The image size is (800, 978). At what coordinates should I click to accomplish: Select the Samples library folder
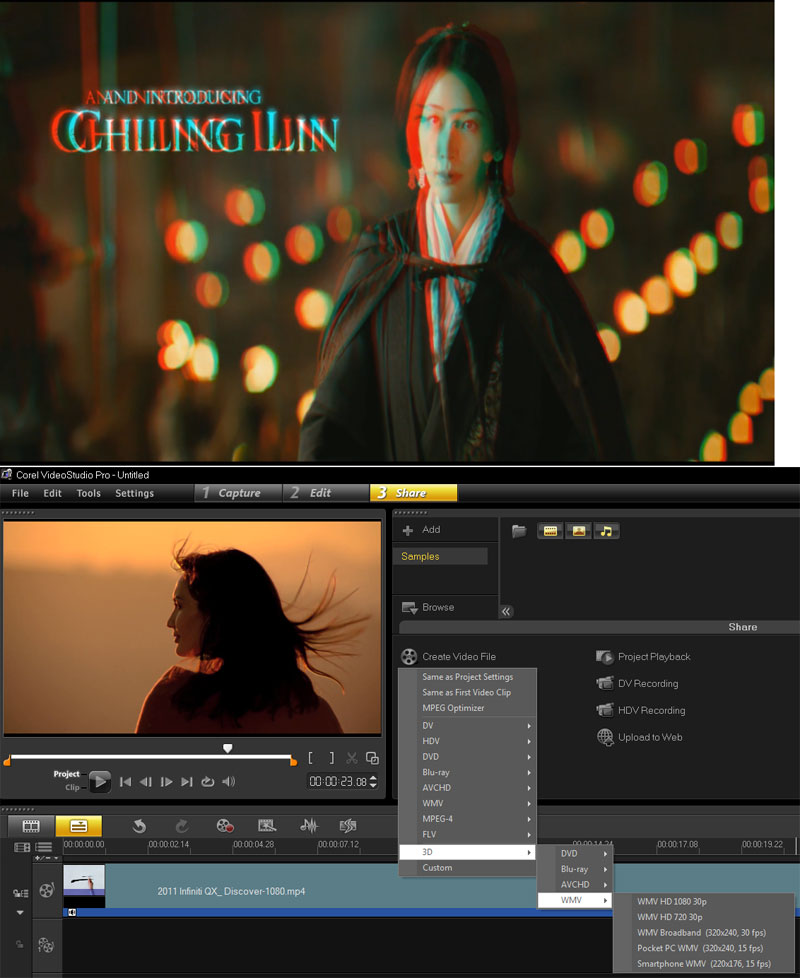coord(440,556)
